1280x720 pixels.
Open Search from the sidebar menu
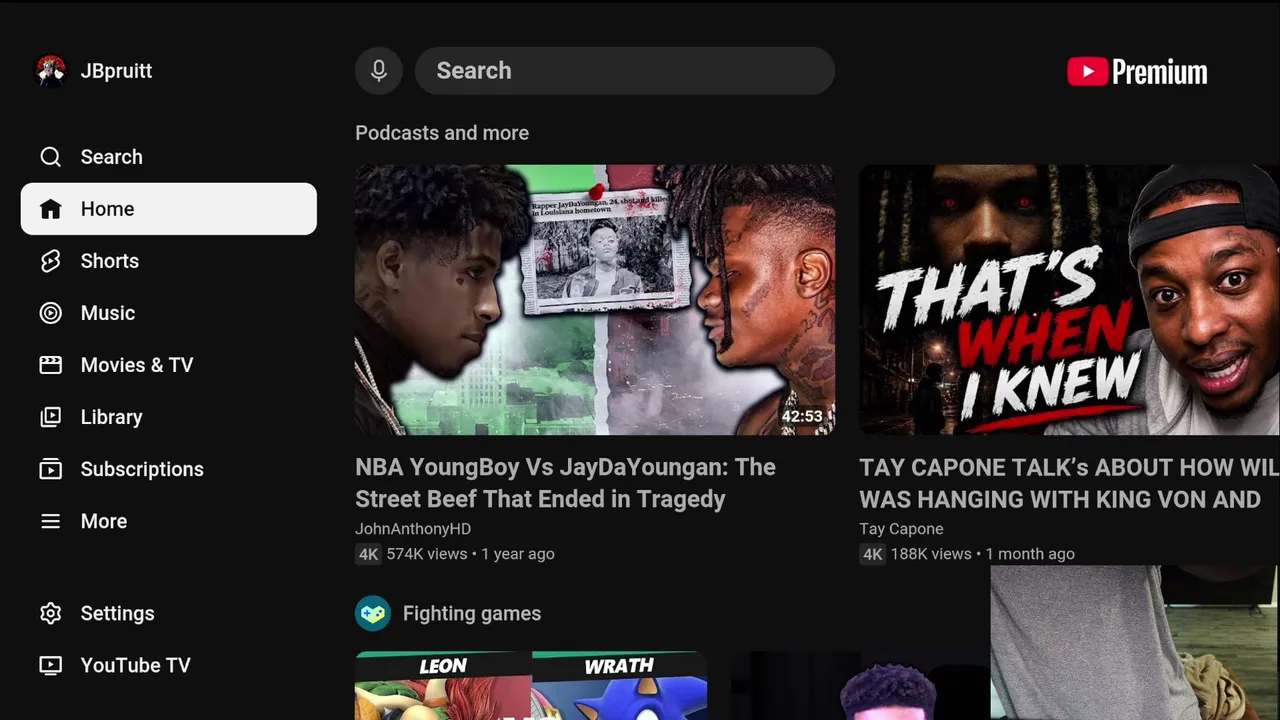pyautogui.click(x=169, y=157)
